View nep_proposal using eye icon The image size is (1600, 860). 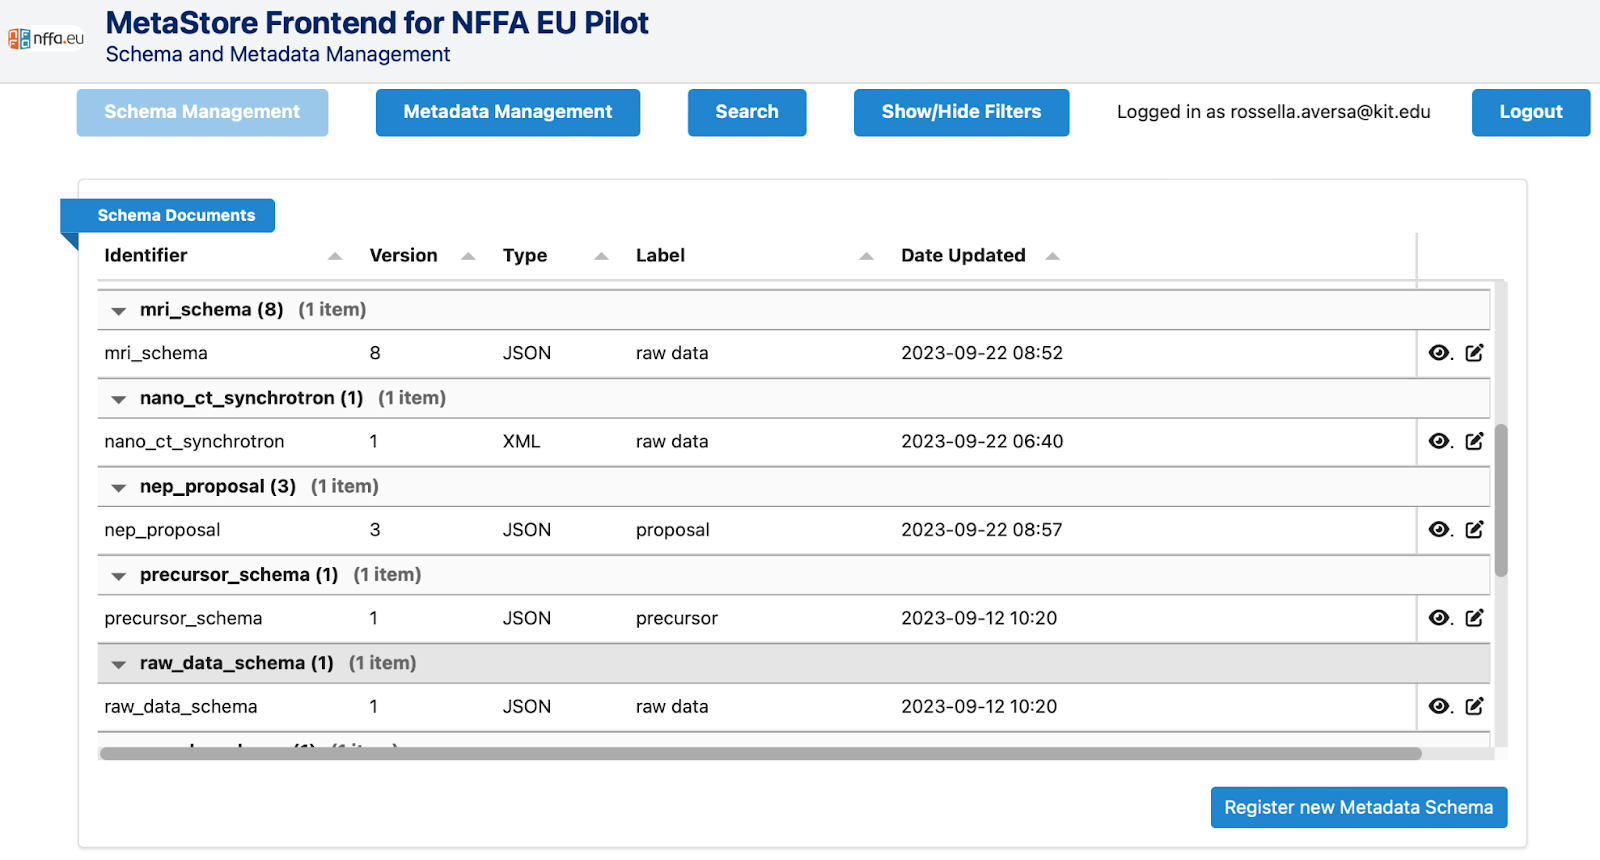1439,530
